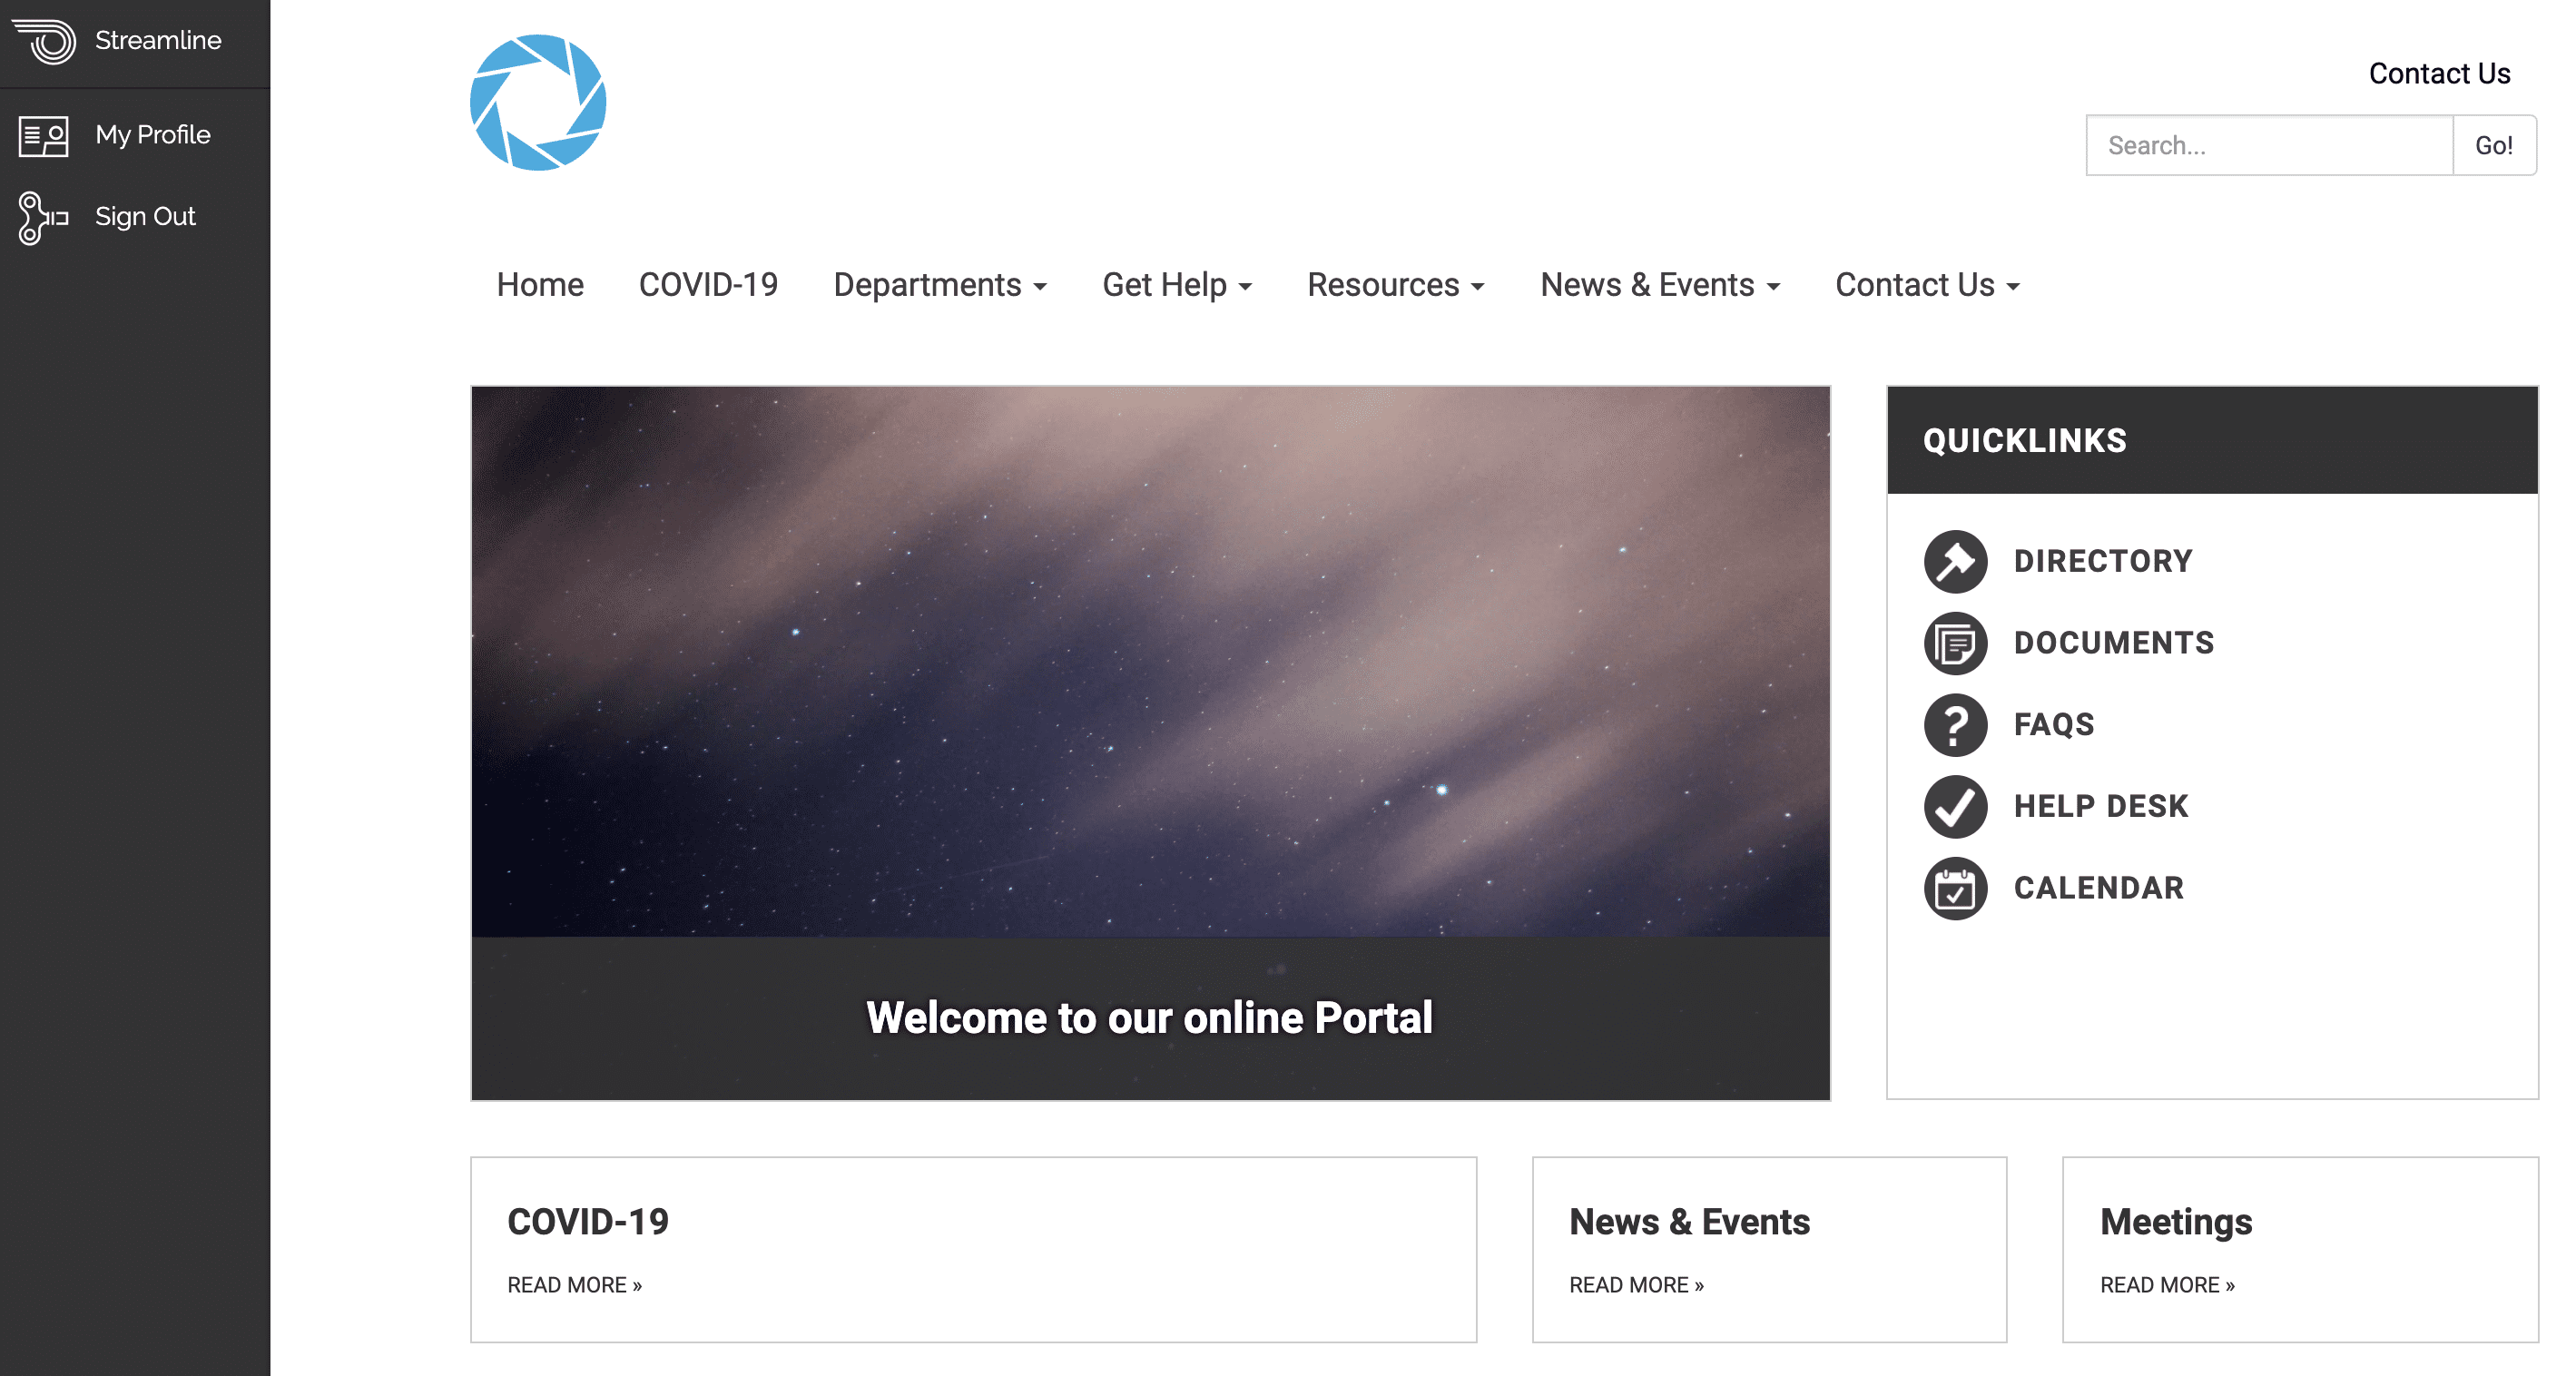Open the FAQs question mark icon
Viewport: 2576px width, 1376px height.
tap(1954, 724)
